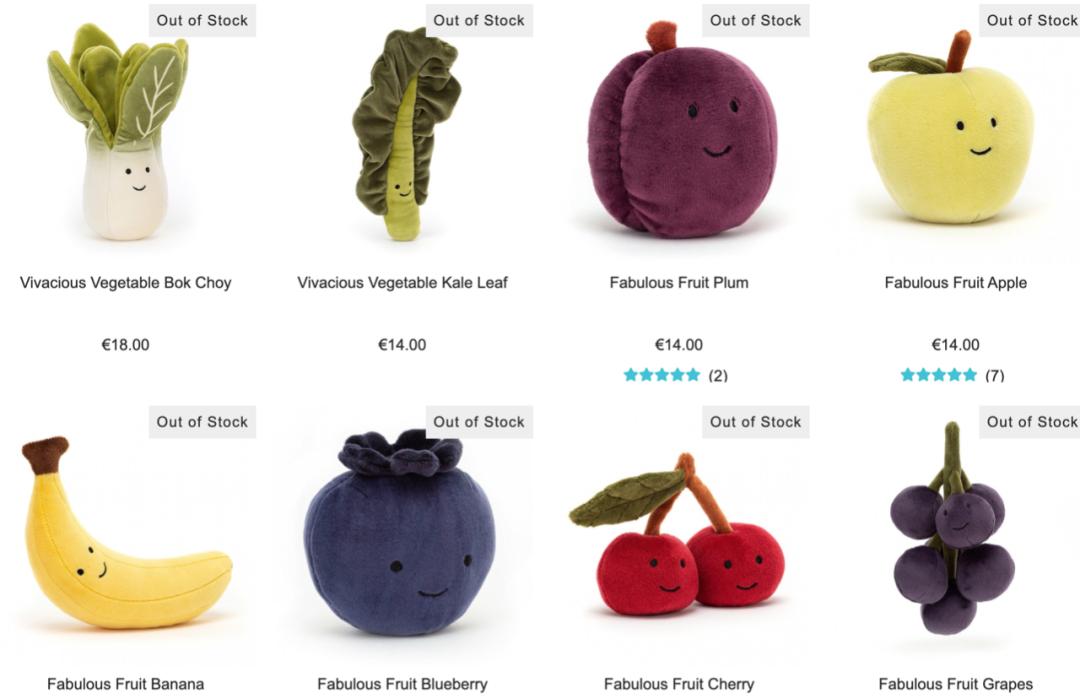Select the Fabulous Fruit Blueberry title
This screenshot has height=699, width=1080.
tap(402, 684)
